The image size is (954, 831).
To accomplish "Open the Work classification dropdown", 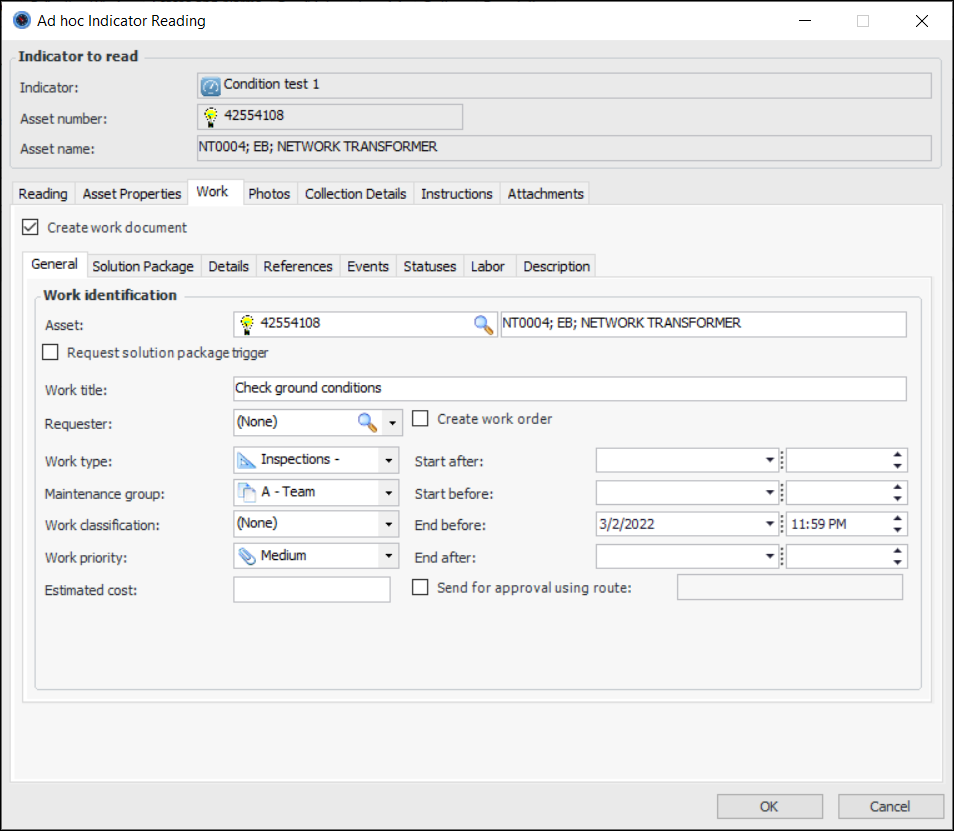I will coord(389,524).
